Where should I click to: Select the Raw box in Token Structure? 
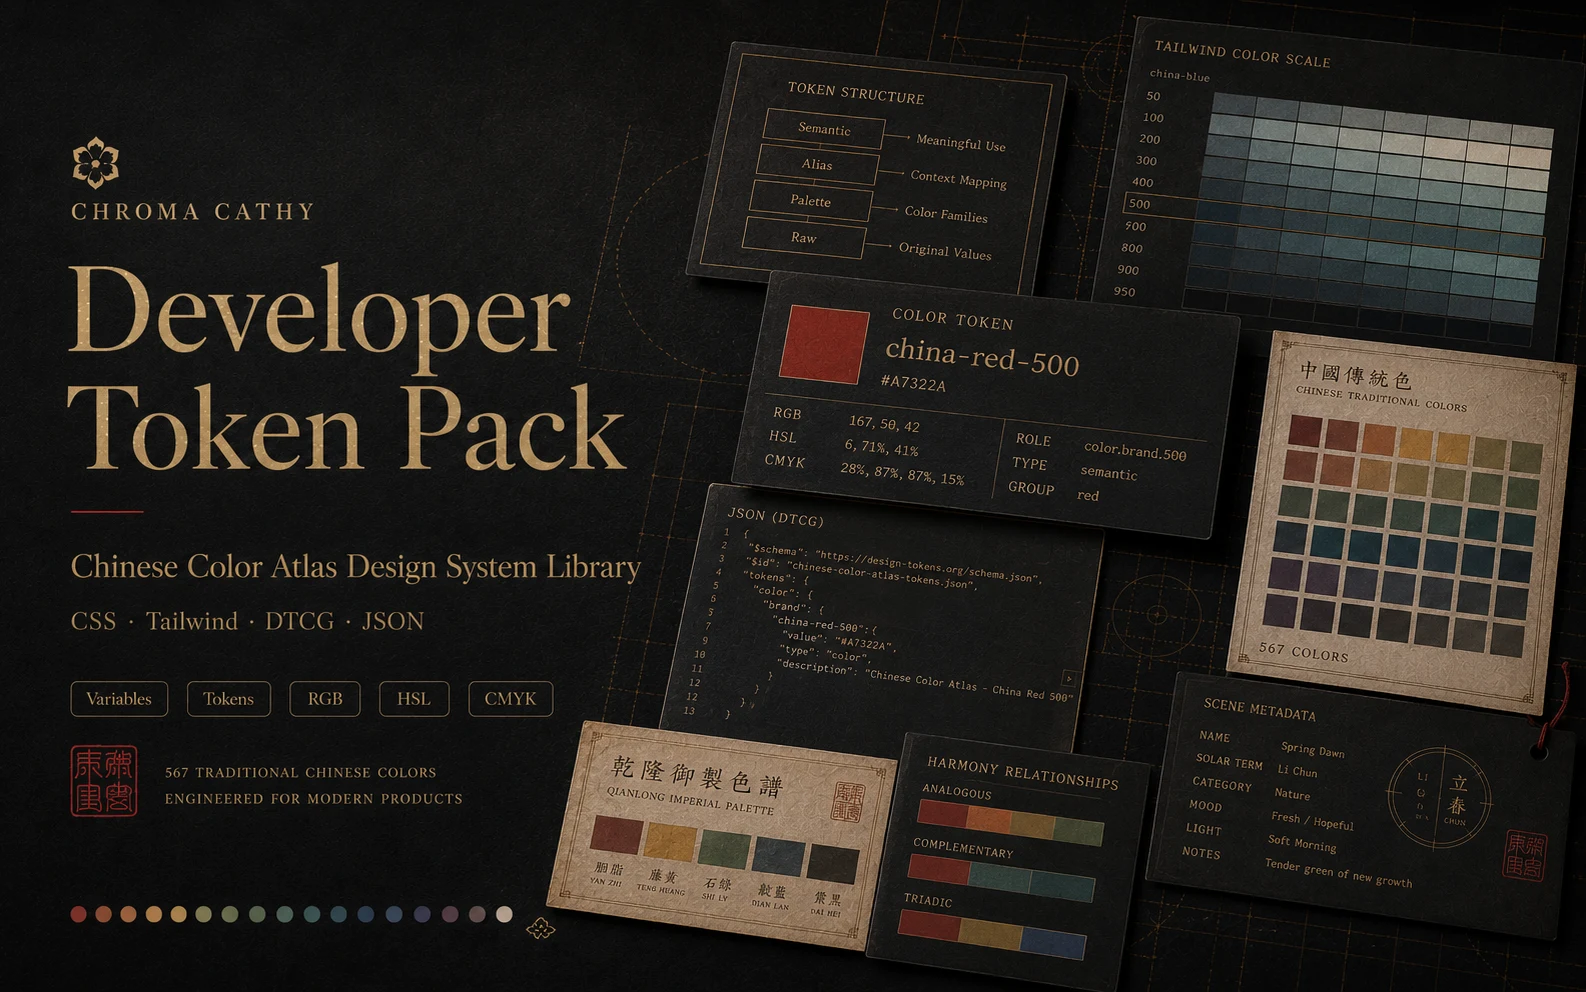click(x=803, y=238)
